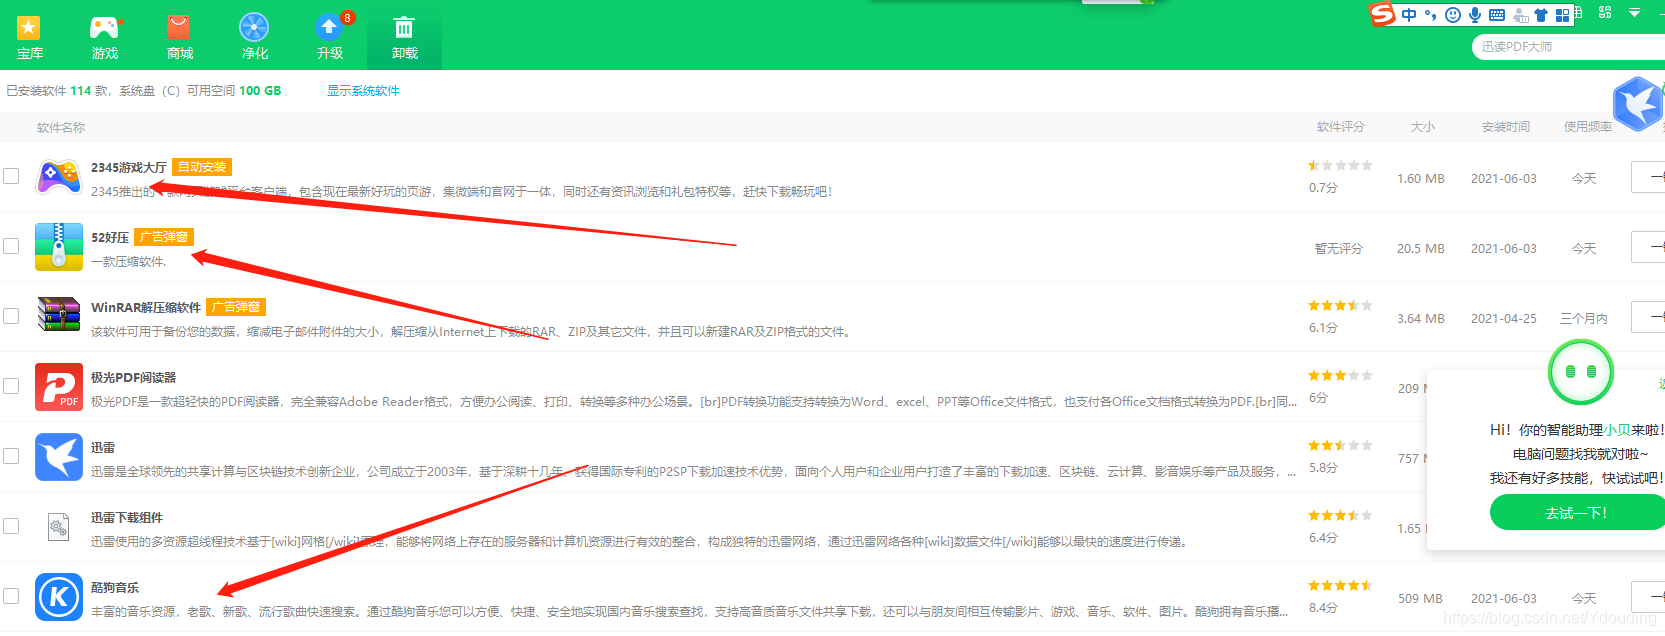Open the title bar dropdown menu arrow
The height and width of the screenshot is (636, 1665).
[1634, 13]
